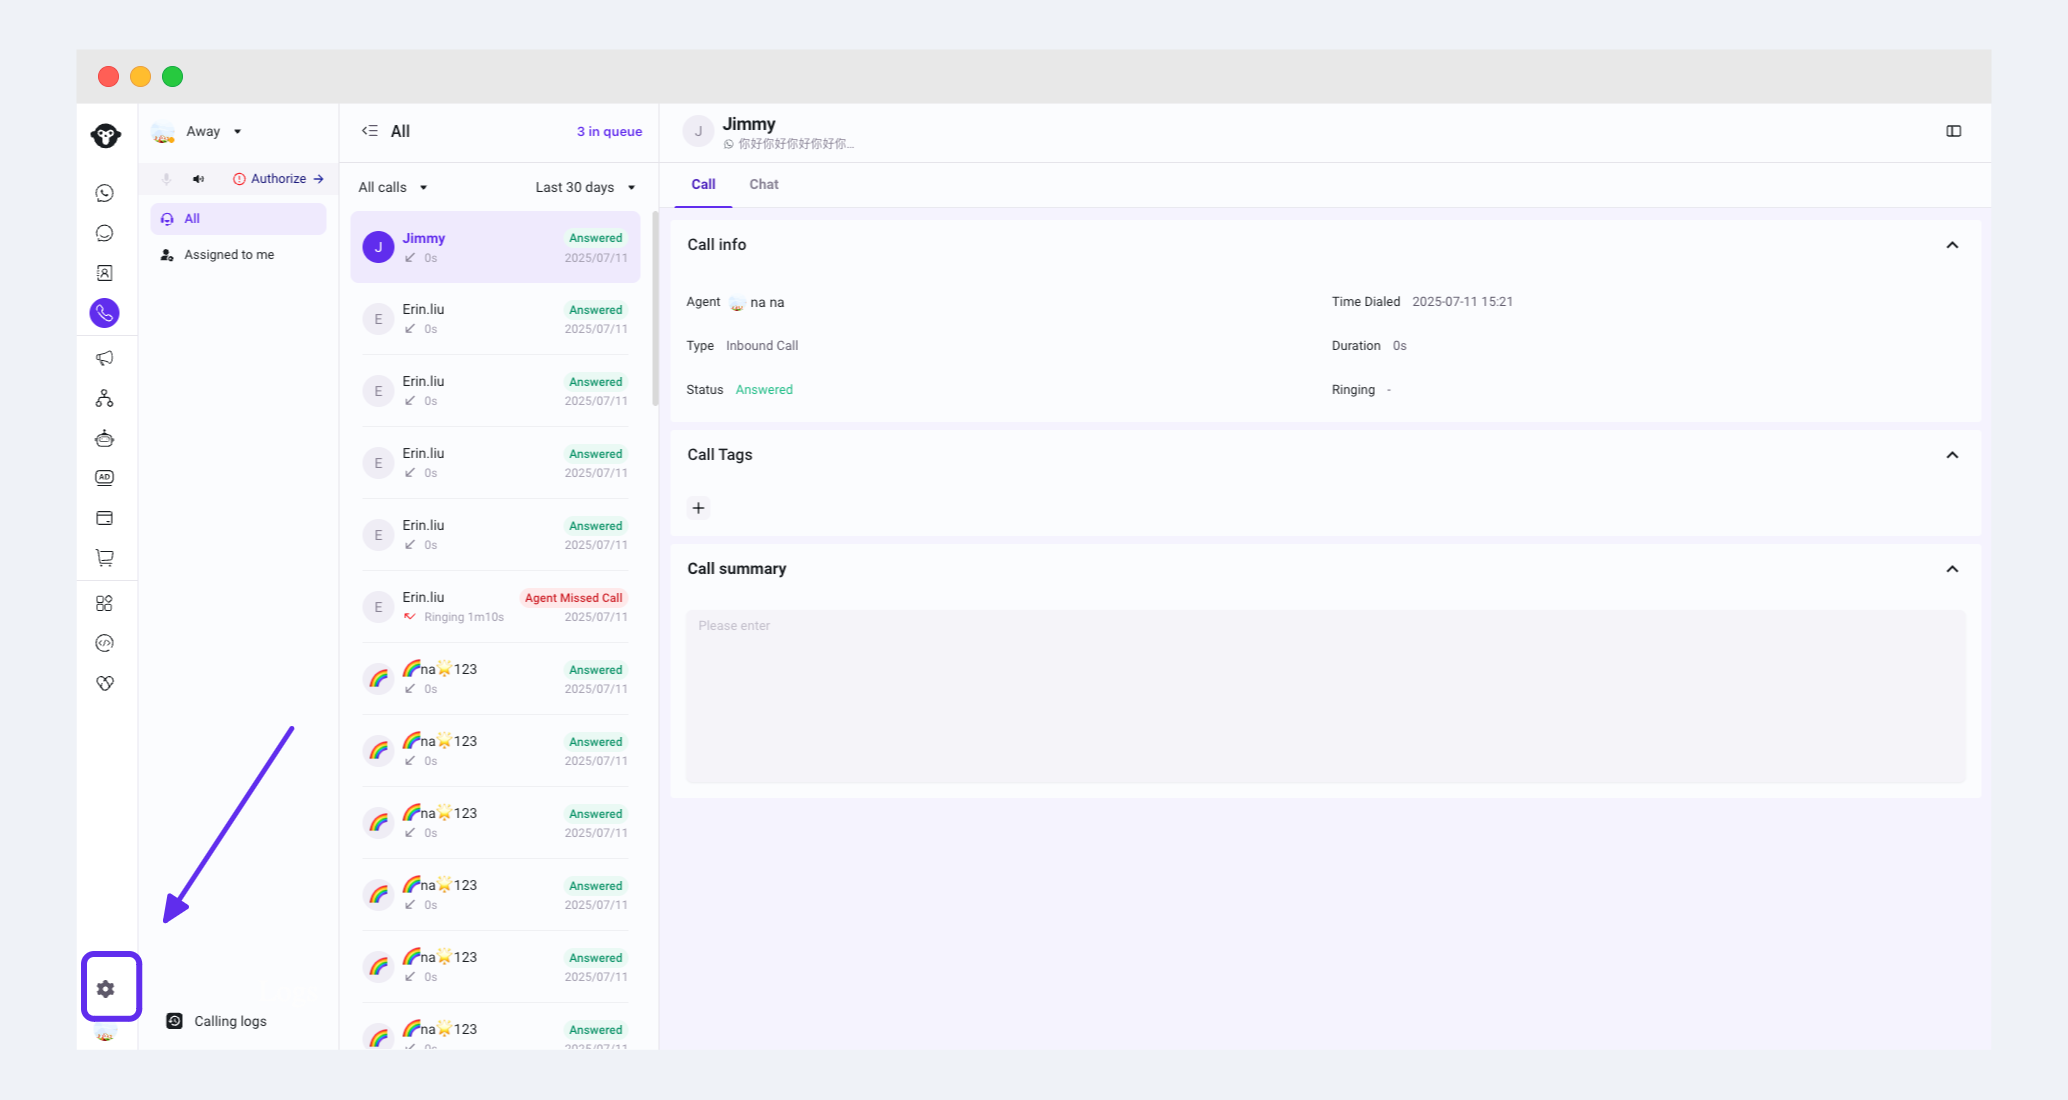Open the contacts address book icon
This screenshot has width=2068, height=1100.
coord(105,273)
